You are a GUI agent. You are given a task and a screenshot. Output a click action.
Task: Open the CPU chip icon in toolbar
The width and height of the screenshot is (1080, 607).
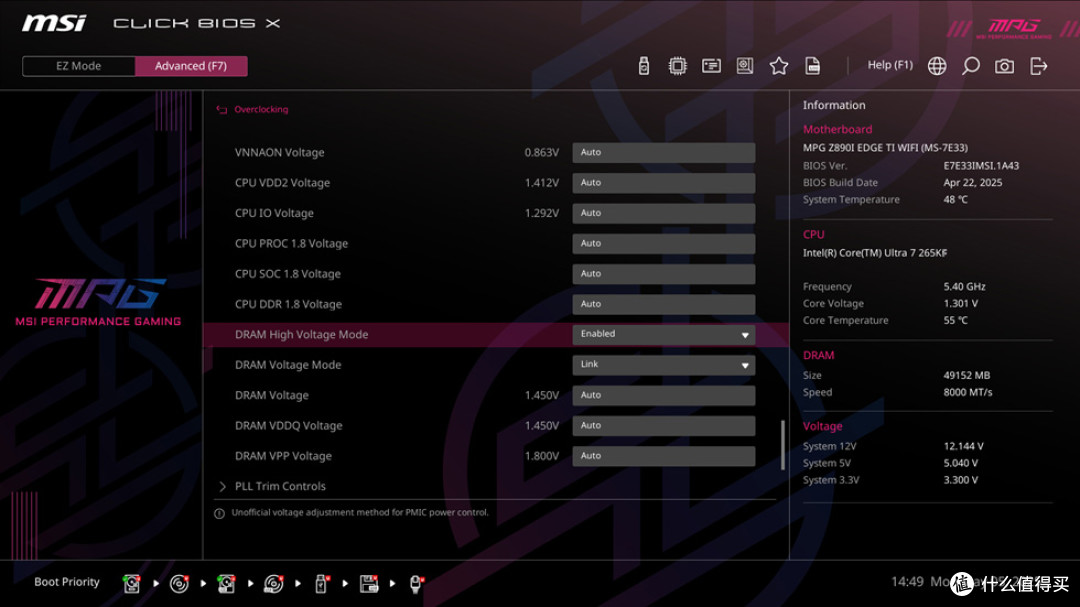click(x=677, y=65)
